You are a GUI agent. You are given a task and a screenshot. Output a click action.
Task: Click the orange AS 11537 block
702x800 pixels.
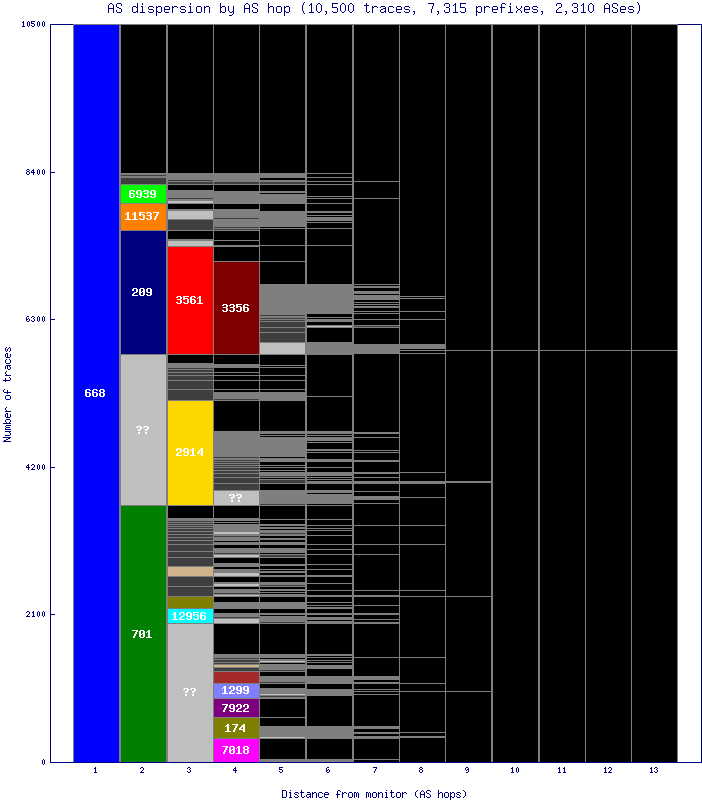(x=142, y=216)
